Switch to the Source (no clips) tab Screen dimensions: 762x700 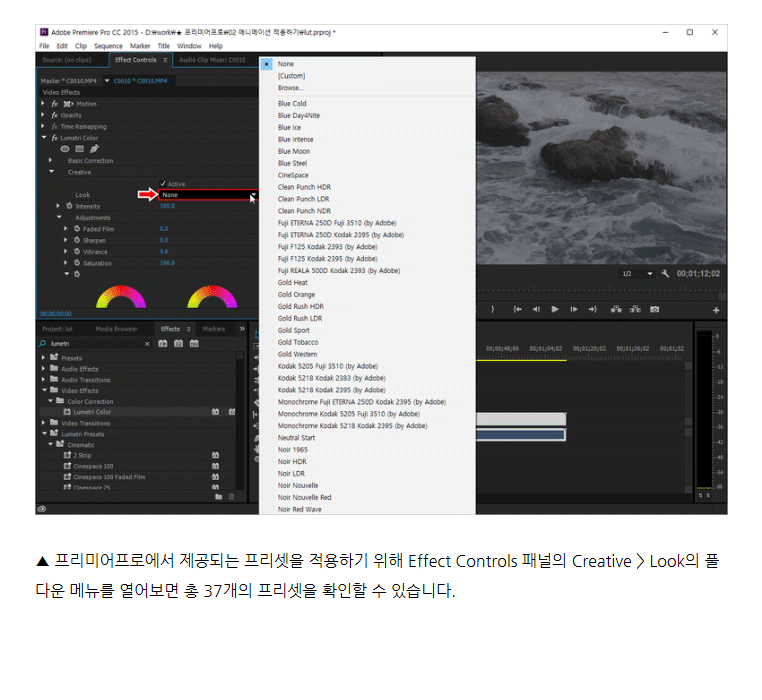pos(67,60)
